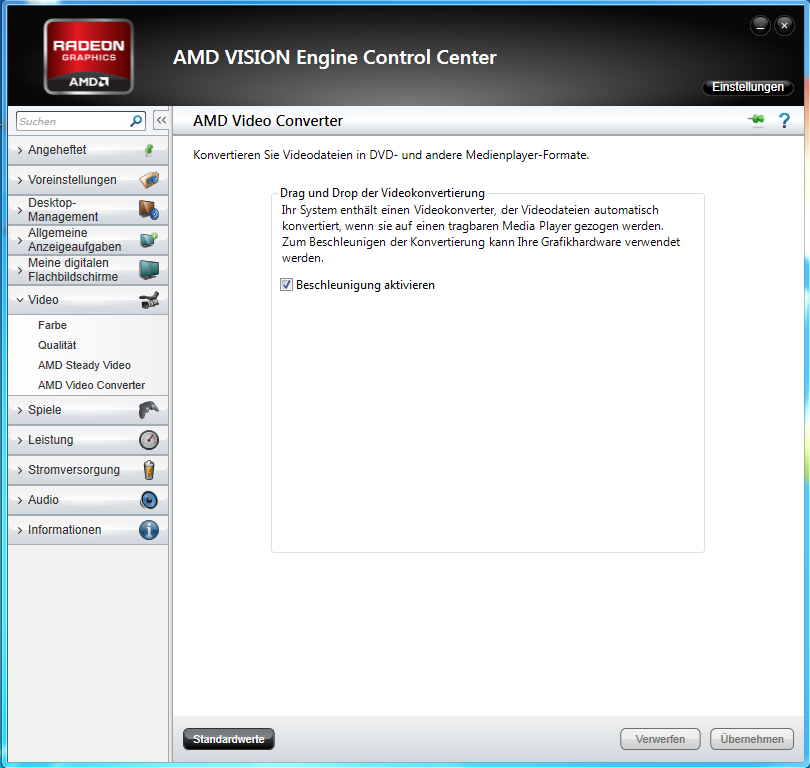Click the green pin icon beside Angeheftet
The width and height of the screenshot is (810, 768).
[149, 150]
